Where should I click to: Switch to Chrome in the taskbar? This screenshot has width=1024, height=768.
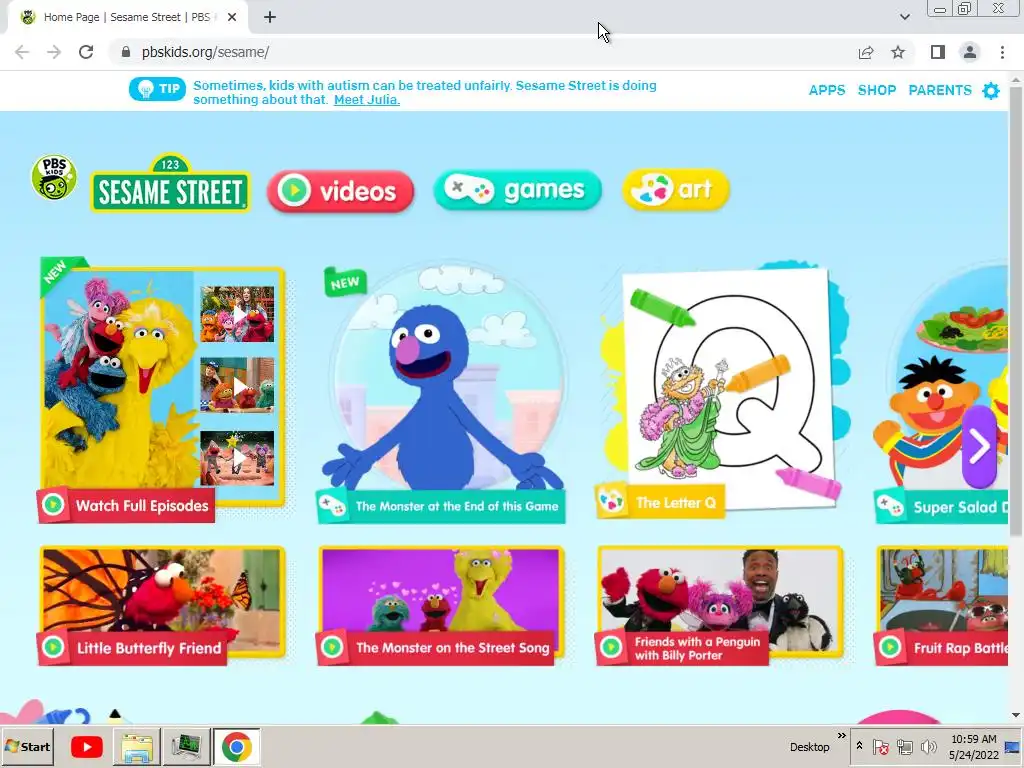tap(236, 746)
